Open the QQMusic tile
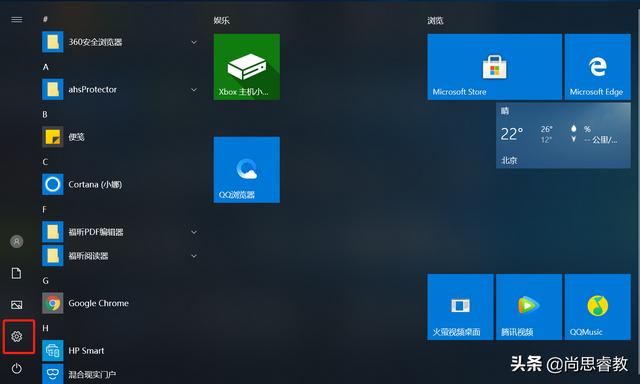The image size is (640, 384). tap(598, 307)
